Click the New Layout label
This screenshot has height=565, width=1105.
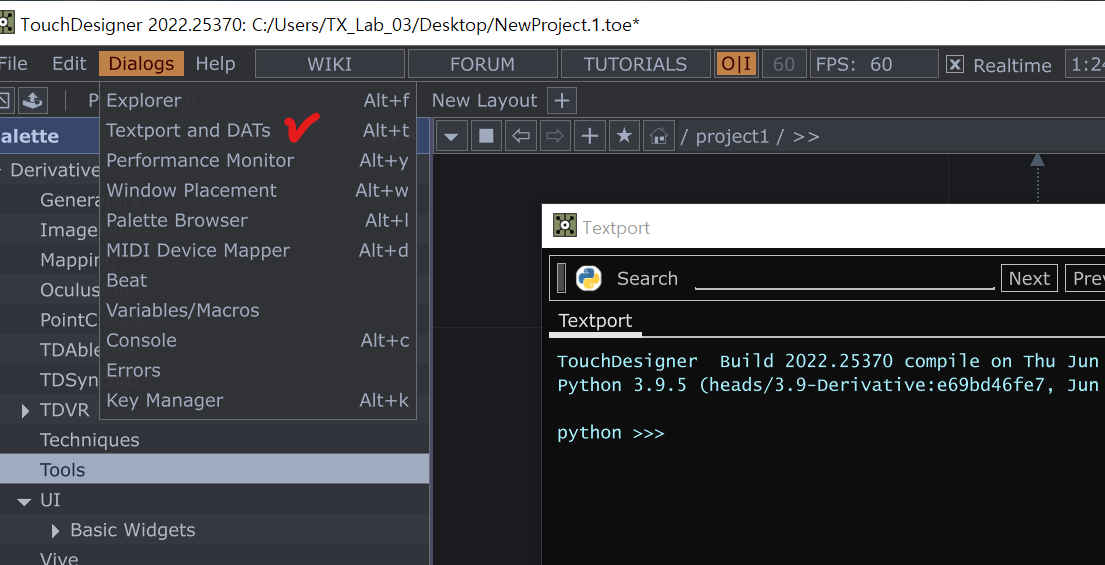(x=484, y=101)
